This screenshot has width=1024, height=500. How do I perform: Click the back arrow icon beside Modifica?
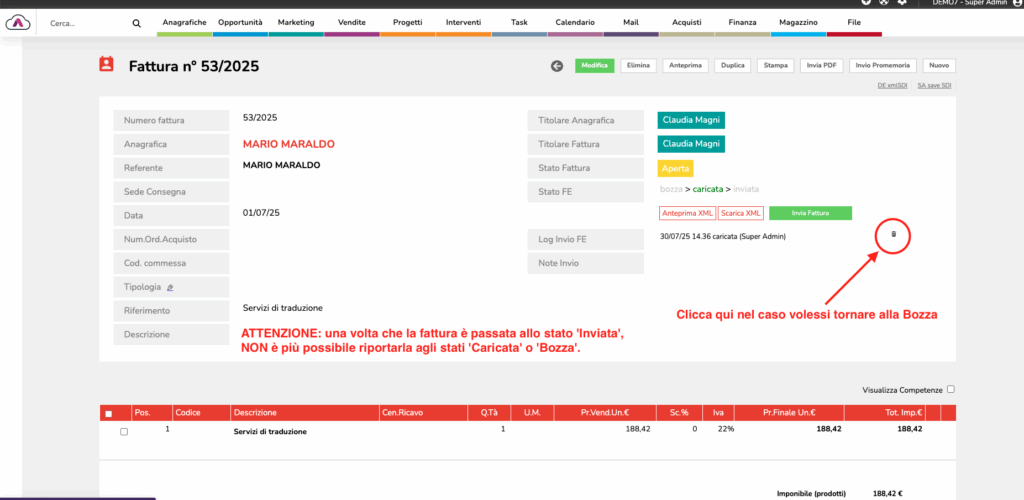click(557, 66)
